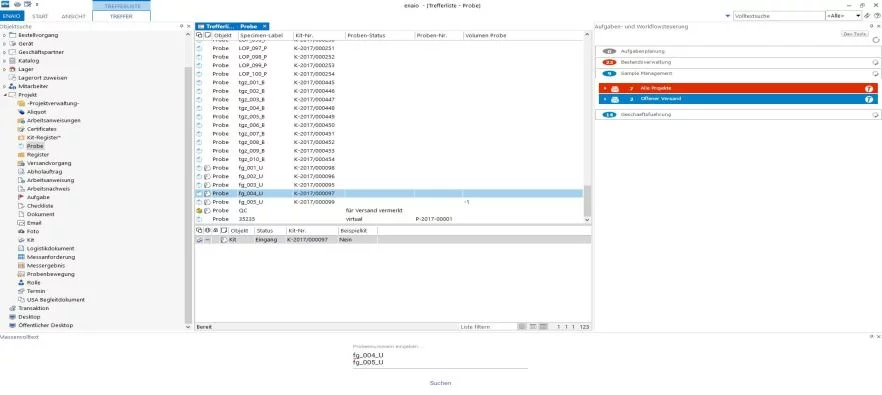Viewport: 882px width, 395px height.
Task: Select the Kit-Register icon in the object tree
Action: point(21,137)
